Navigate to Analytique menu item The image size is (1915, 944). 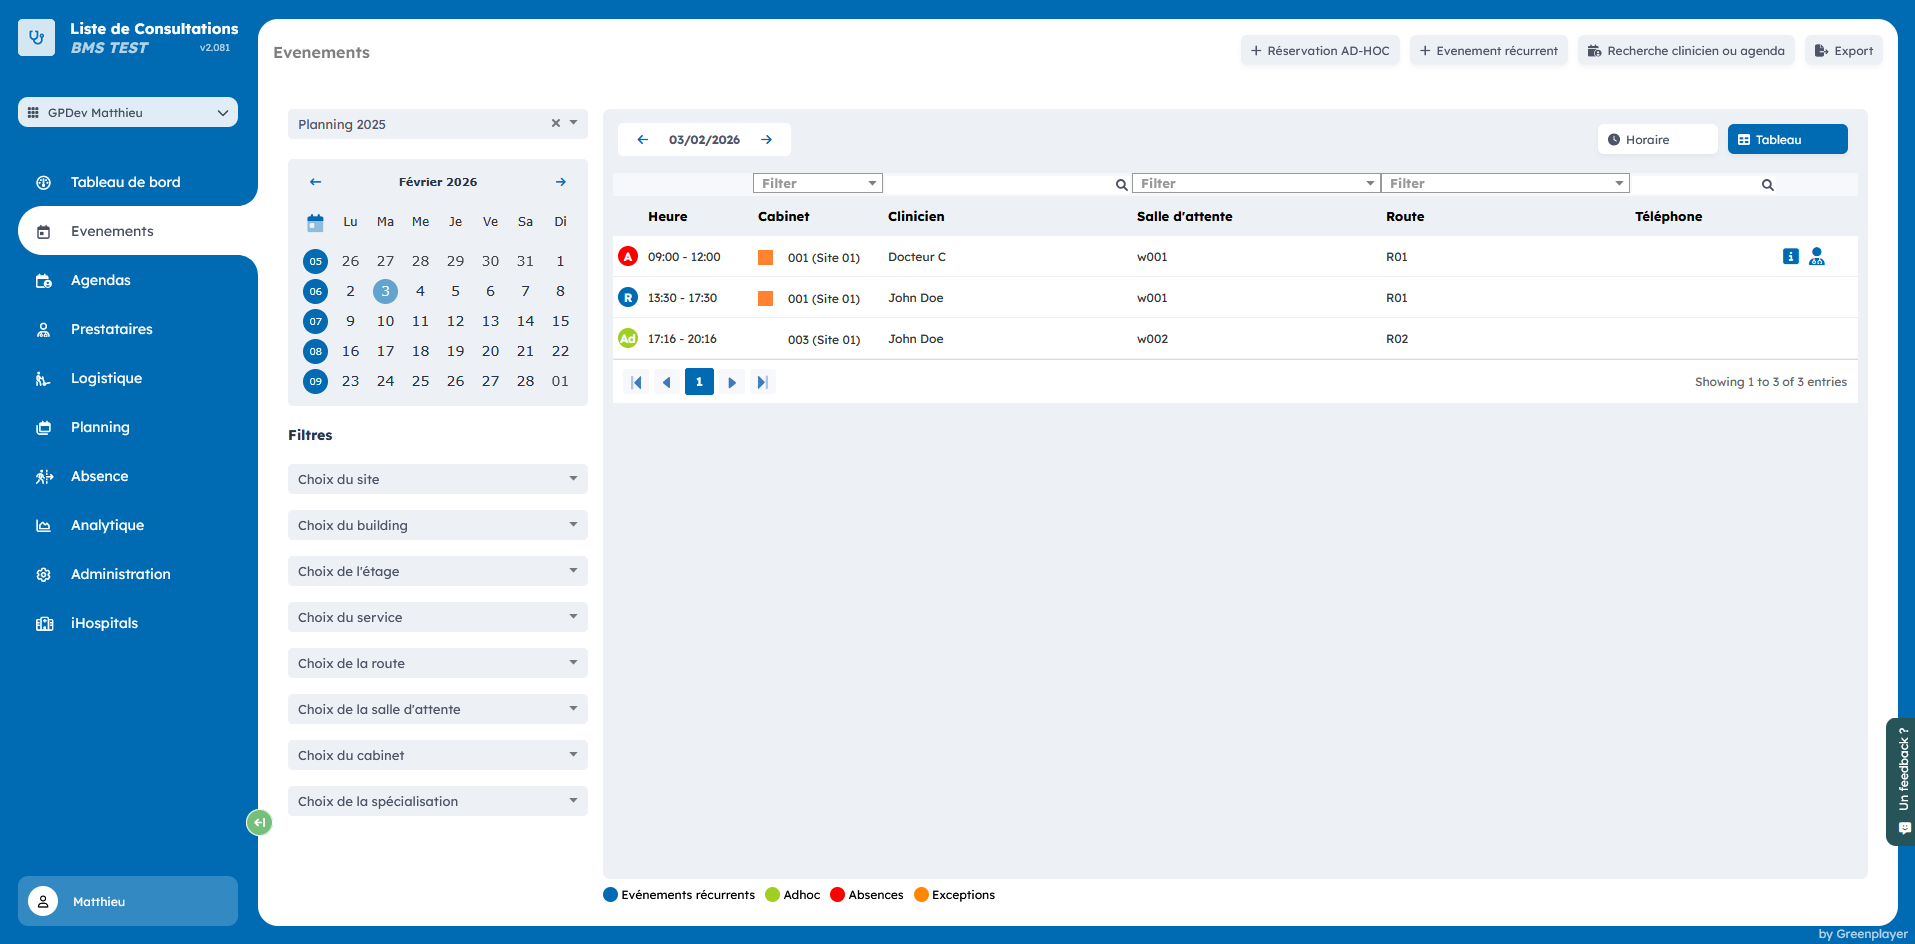pyautogui.click(x=107, y=525)
